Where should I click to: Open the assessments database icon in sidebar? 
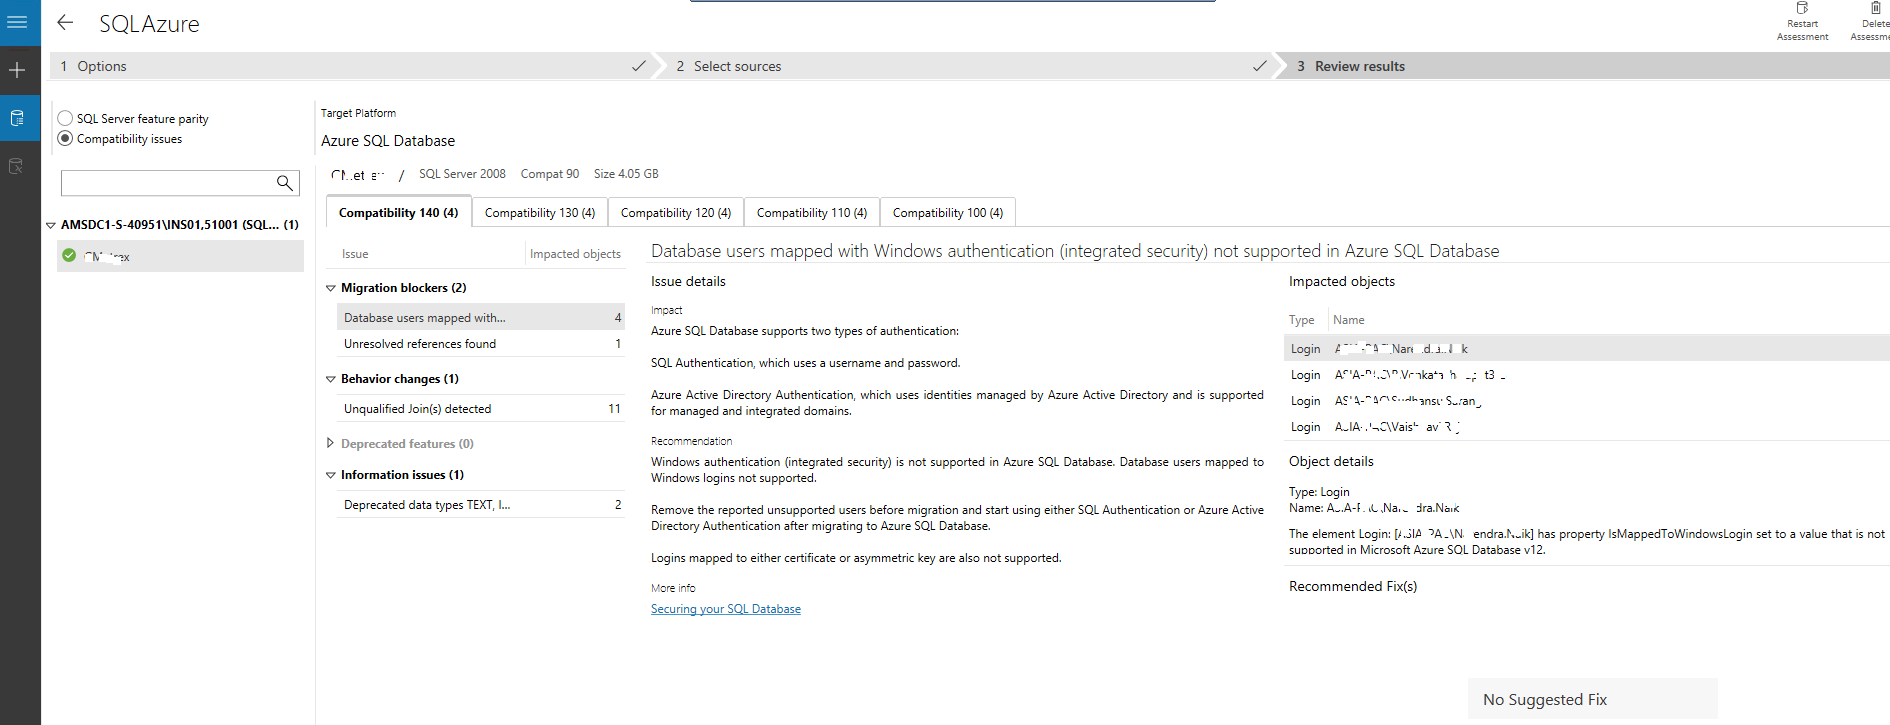[x=17, y=118]
